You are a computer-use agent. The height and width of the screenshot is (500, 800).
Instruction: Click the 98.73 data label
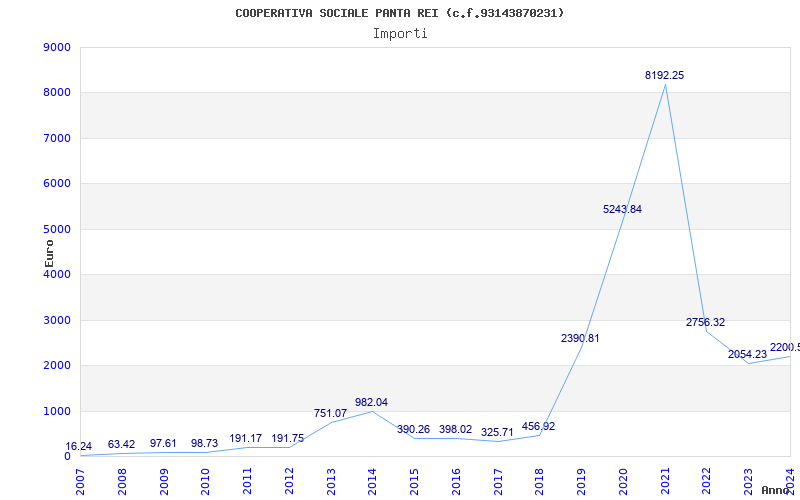(204, 443)
